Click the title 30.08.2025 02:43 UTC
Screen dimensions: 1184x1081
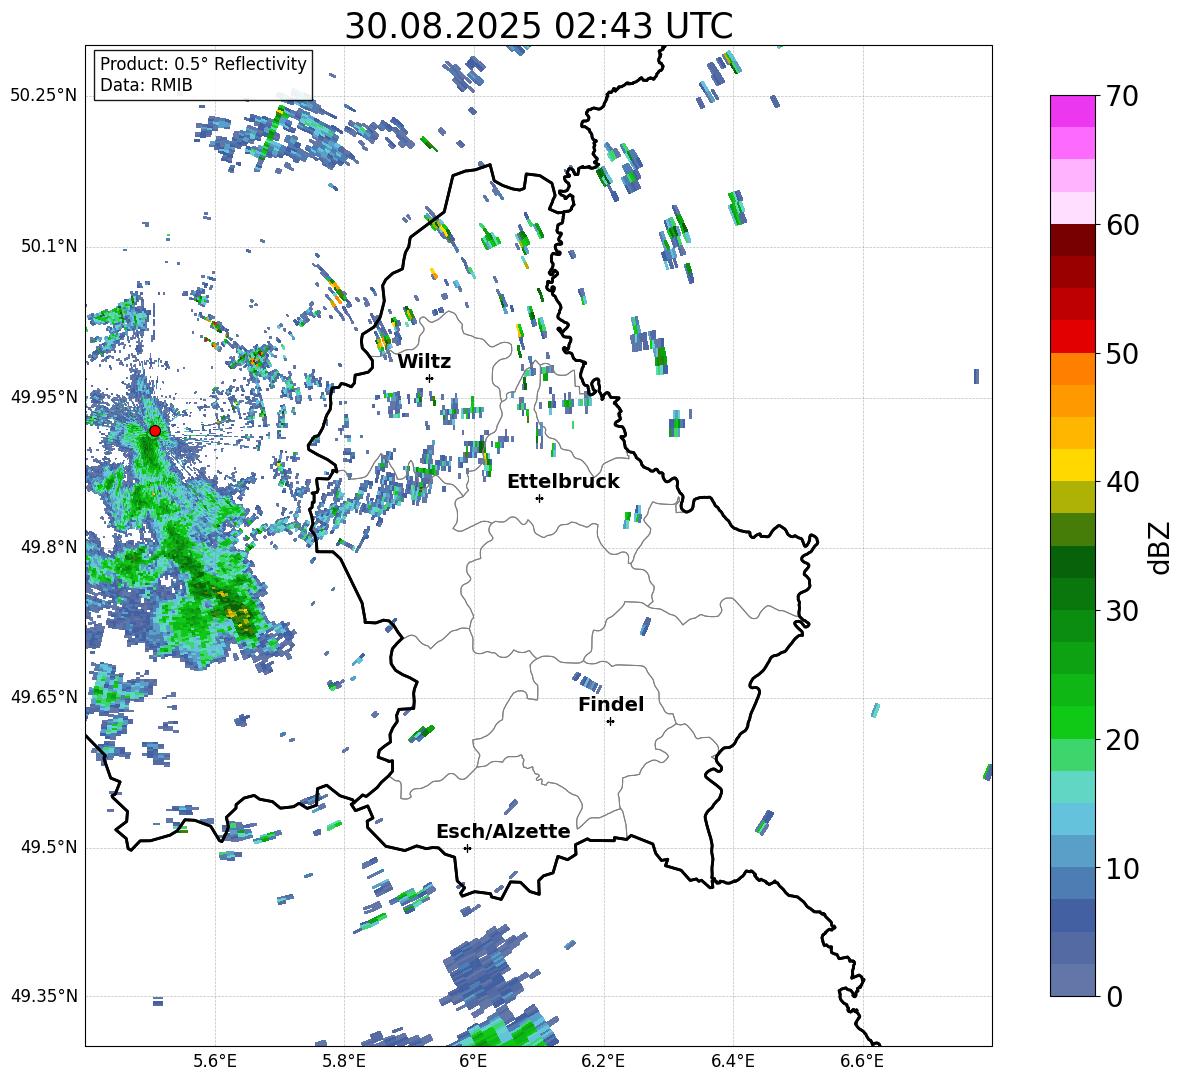pyautogui.click(x=538, y=26)
